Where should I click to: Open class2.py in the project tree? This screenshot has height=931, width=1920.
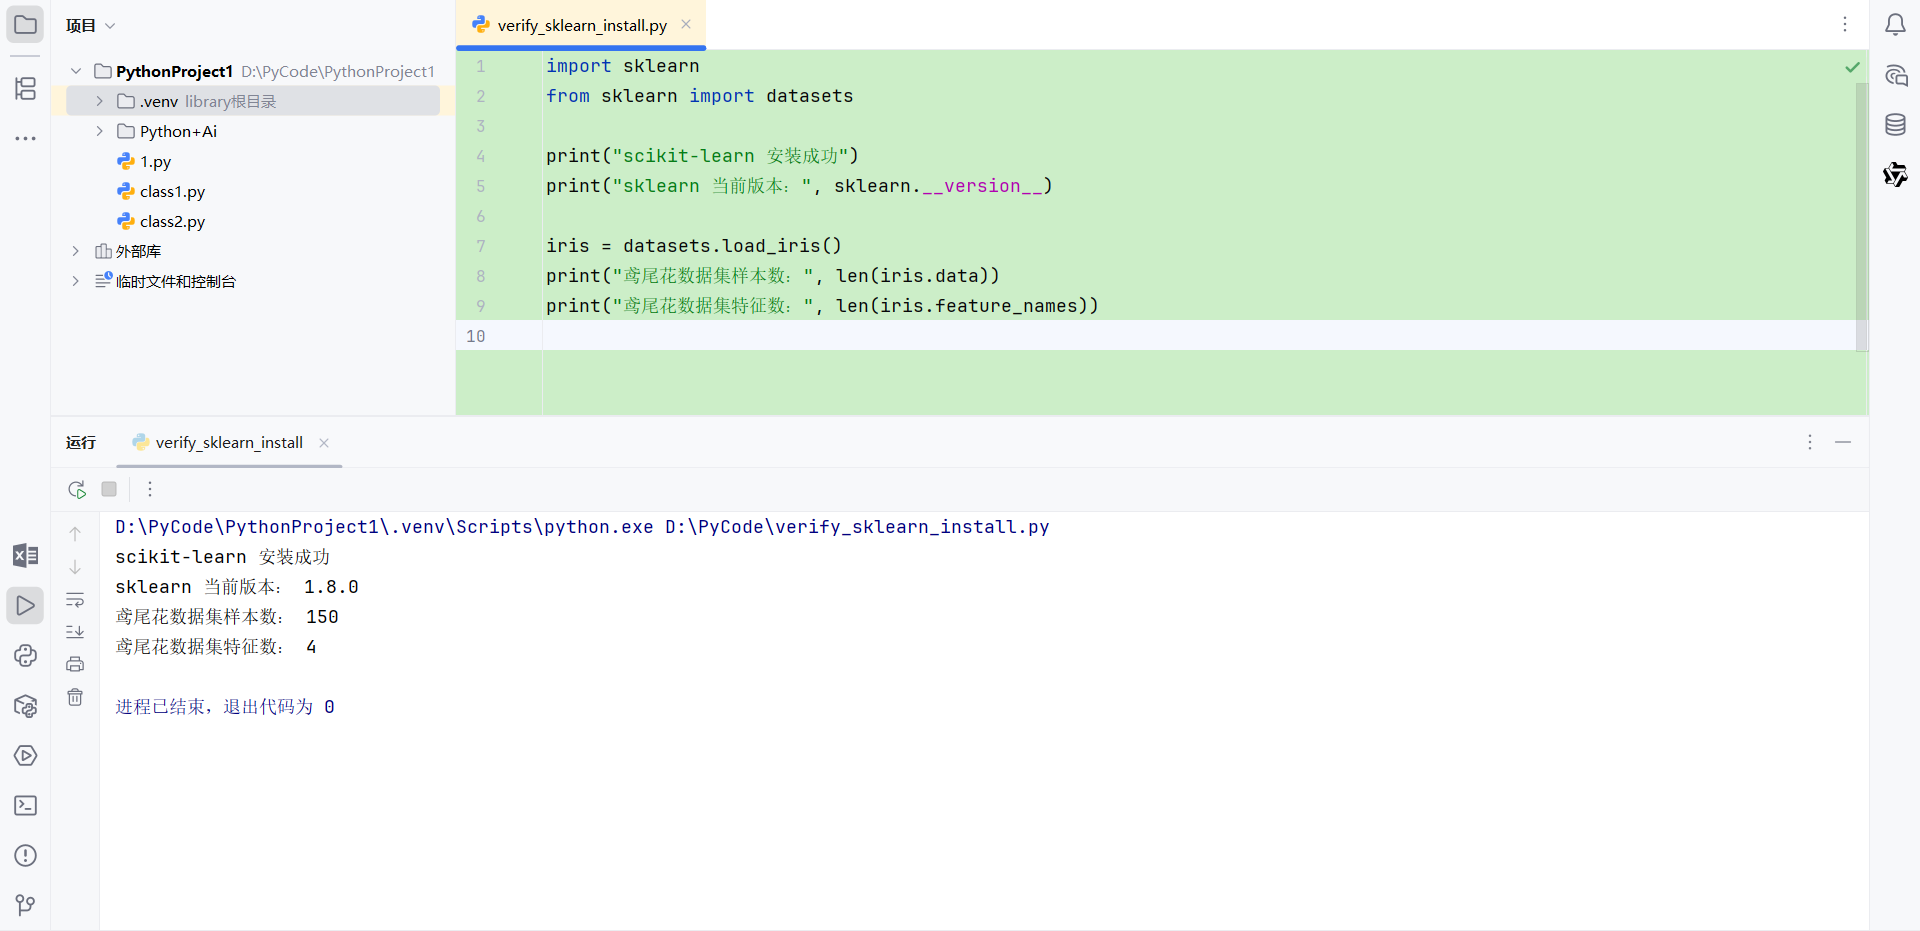[172, 221]
